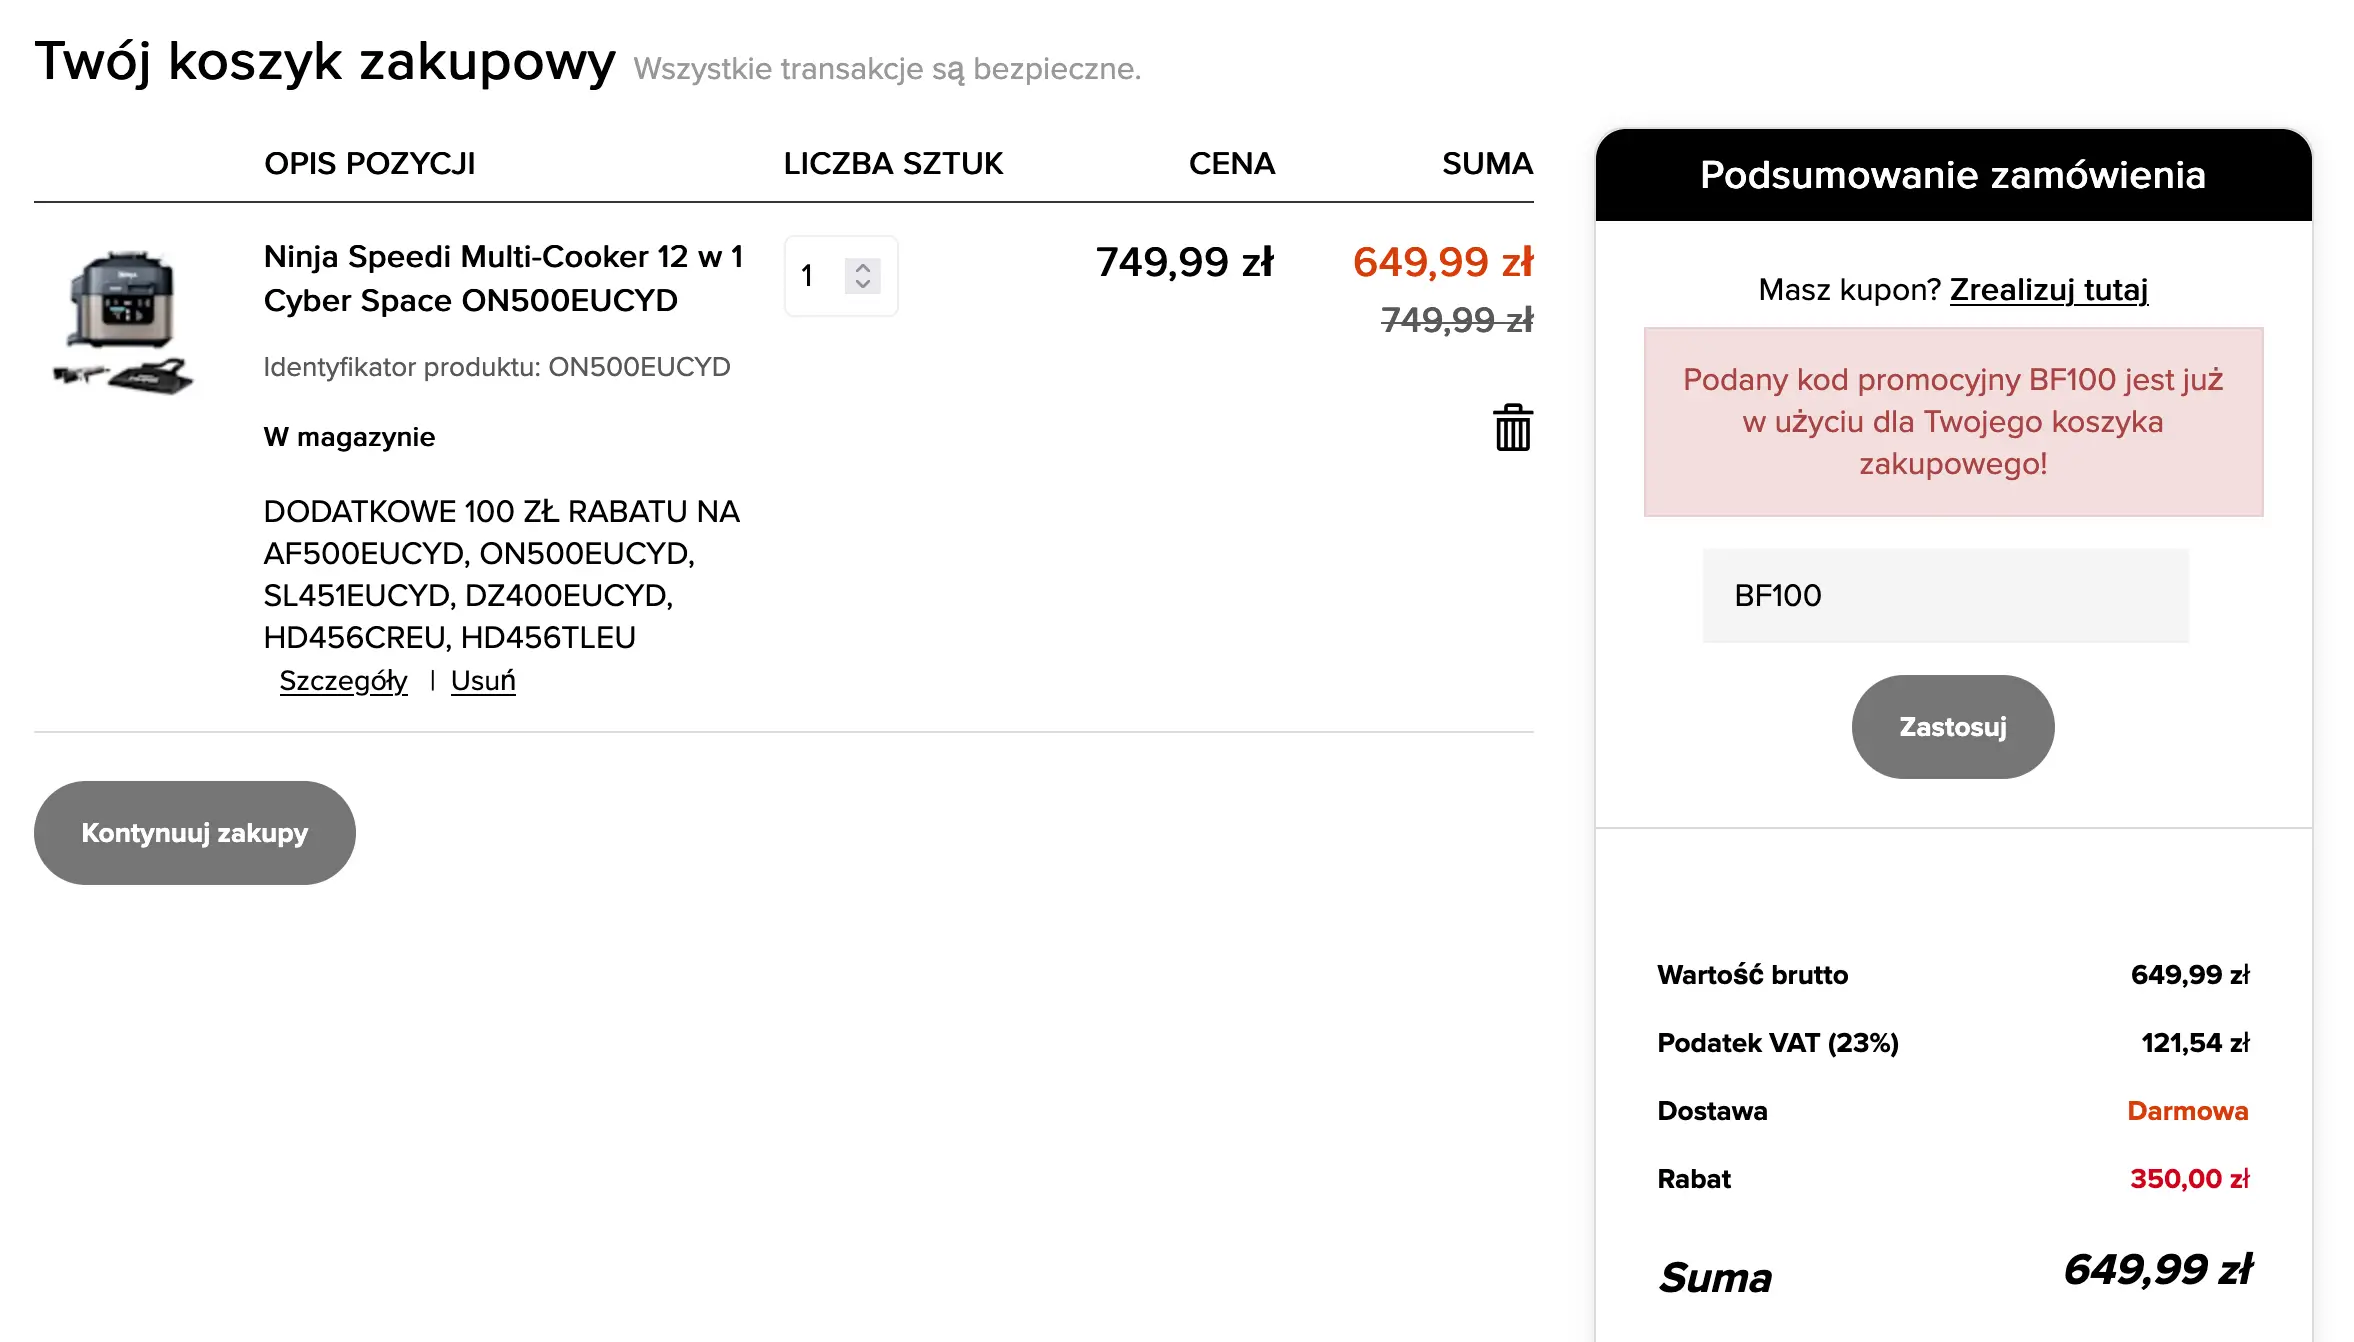2354x1342 pixels.
Task: Focus the BF100 promo code field
Action: point(1945,596)
